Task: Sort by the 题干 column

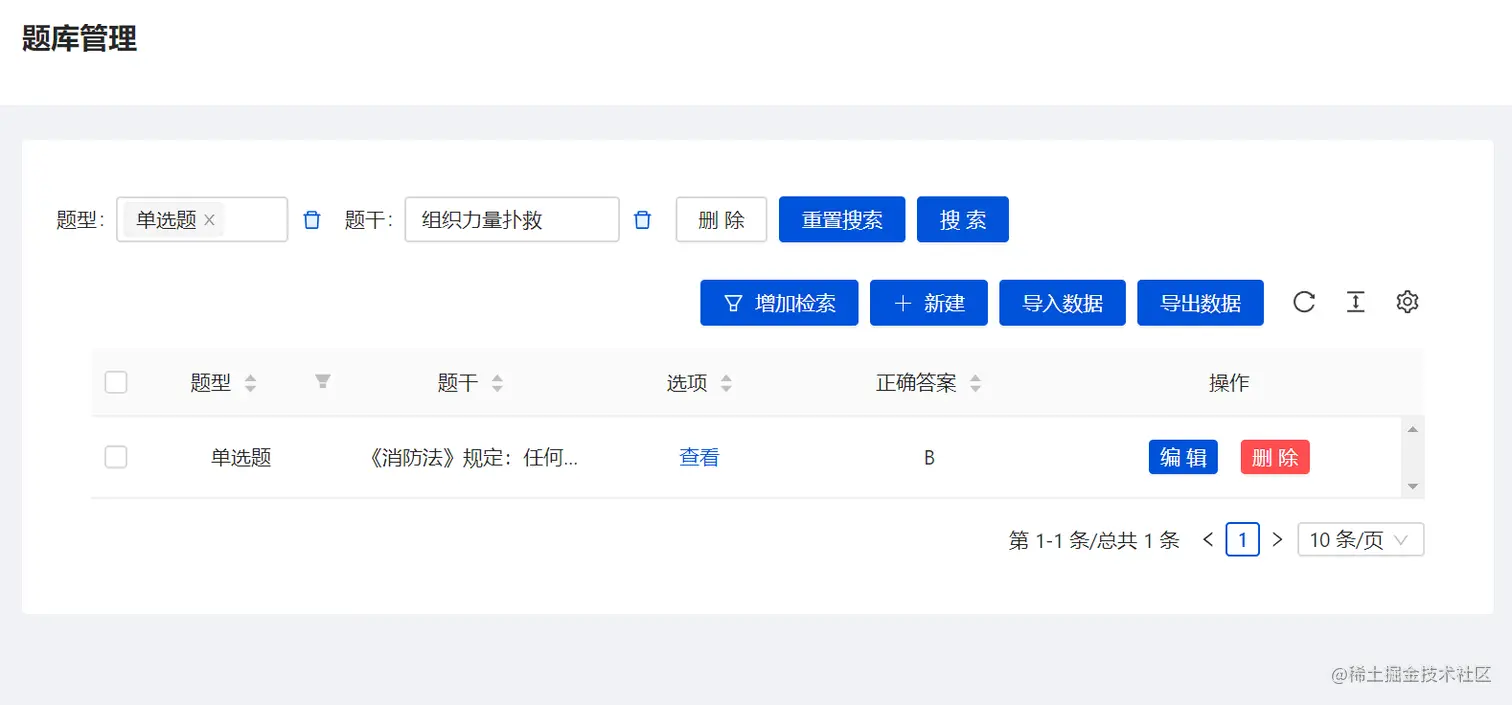Action: tap(497, 383)
